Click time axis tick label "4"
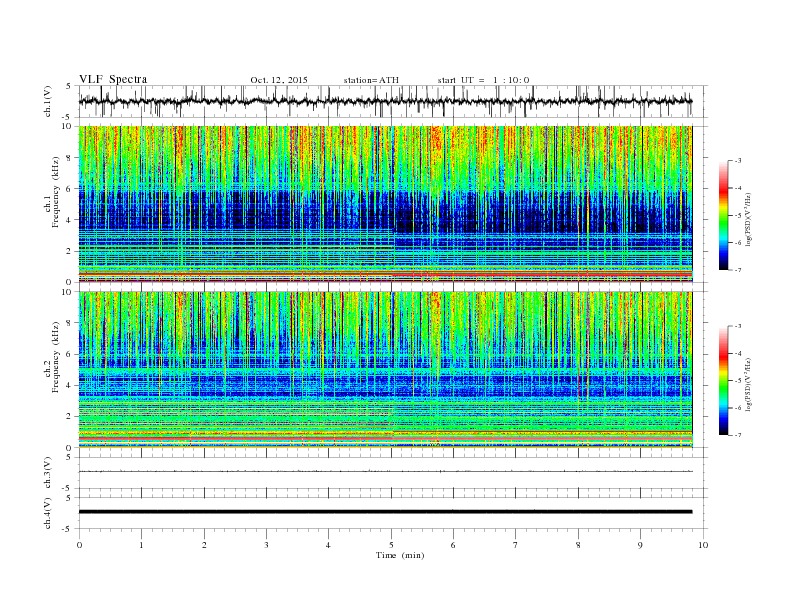 pyautogui.click(x=328, y=545)
